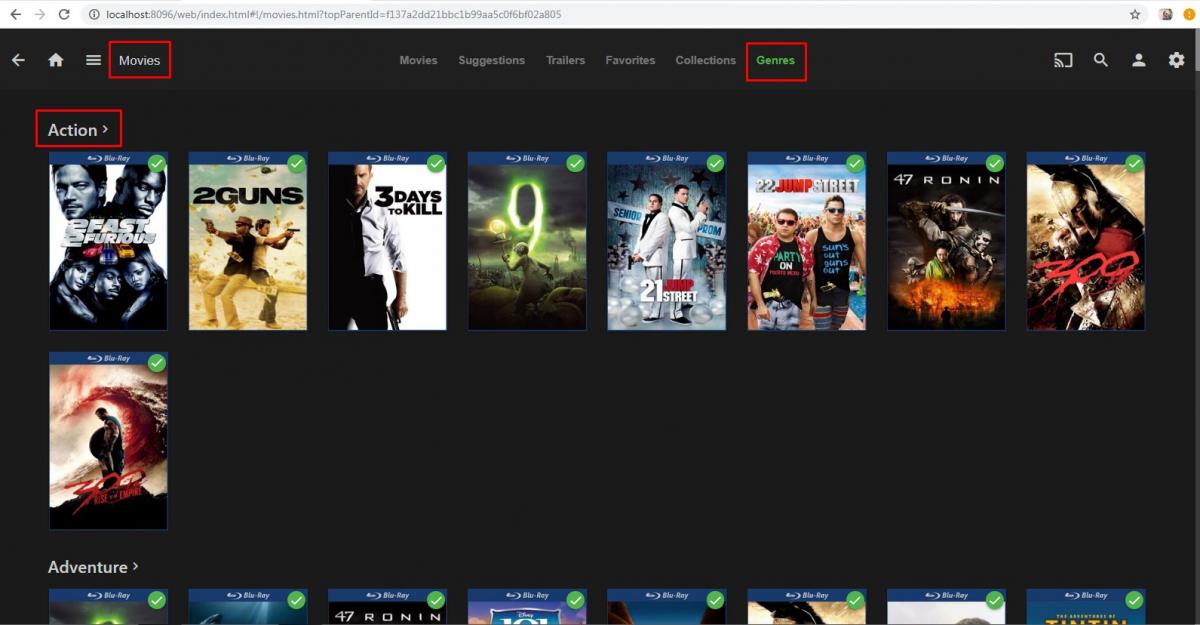Image resolution: width=1200 pixels, height=625 pixels.
Task: View site information icon in address bar
Action: [94, 15]
